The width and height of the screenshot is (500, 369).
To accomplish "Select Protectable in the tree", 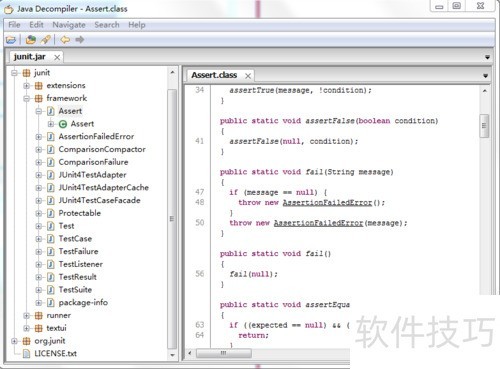I will [x=80, y=213].
